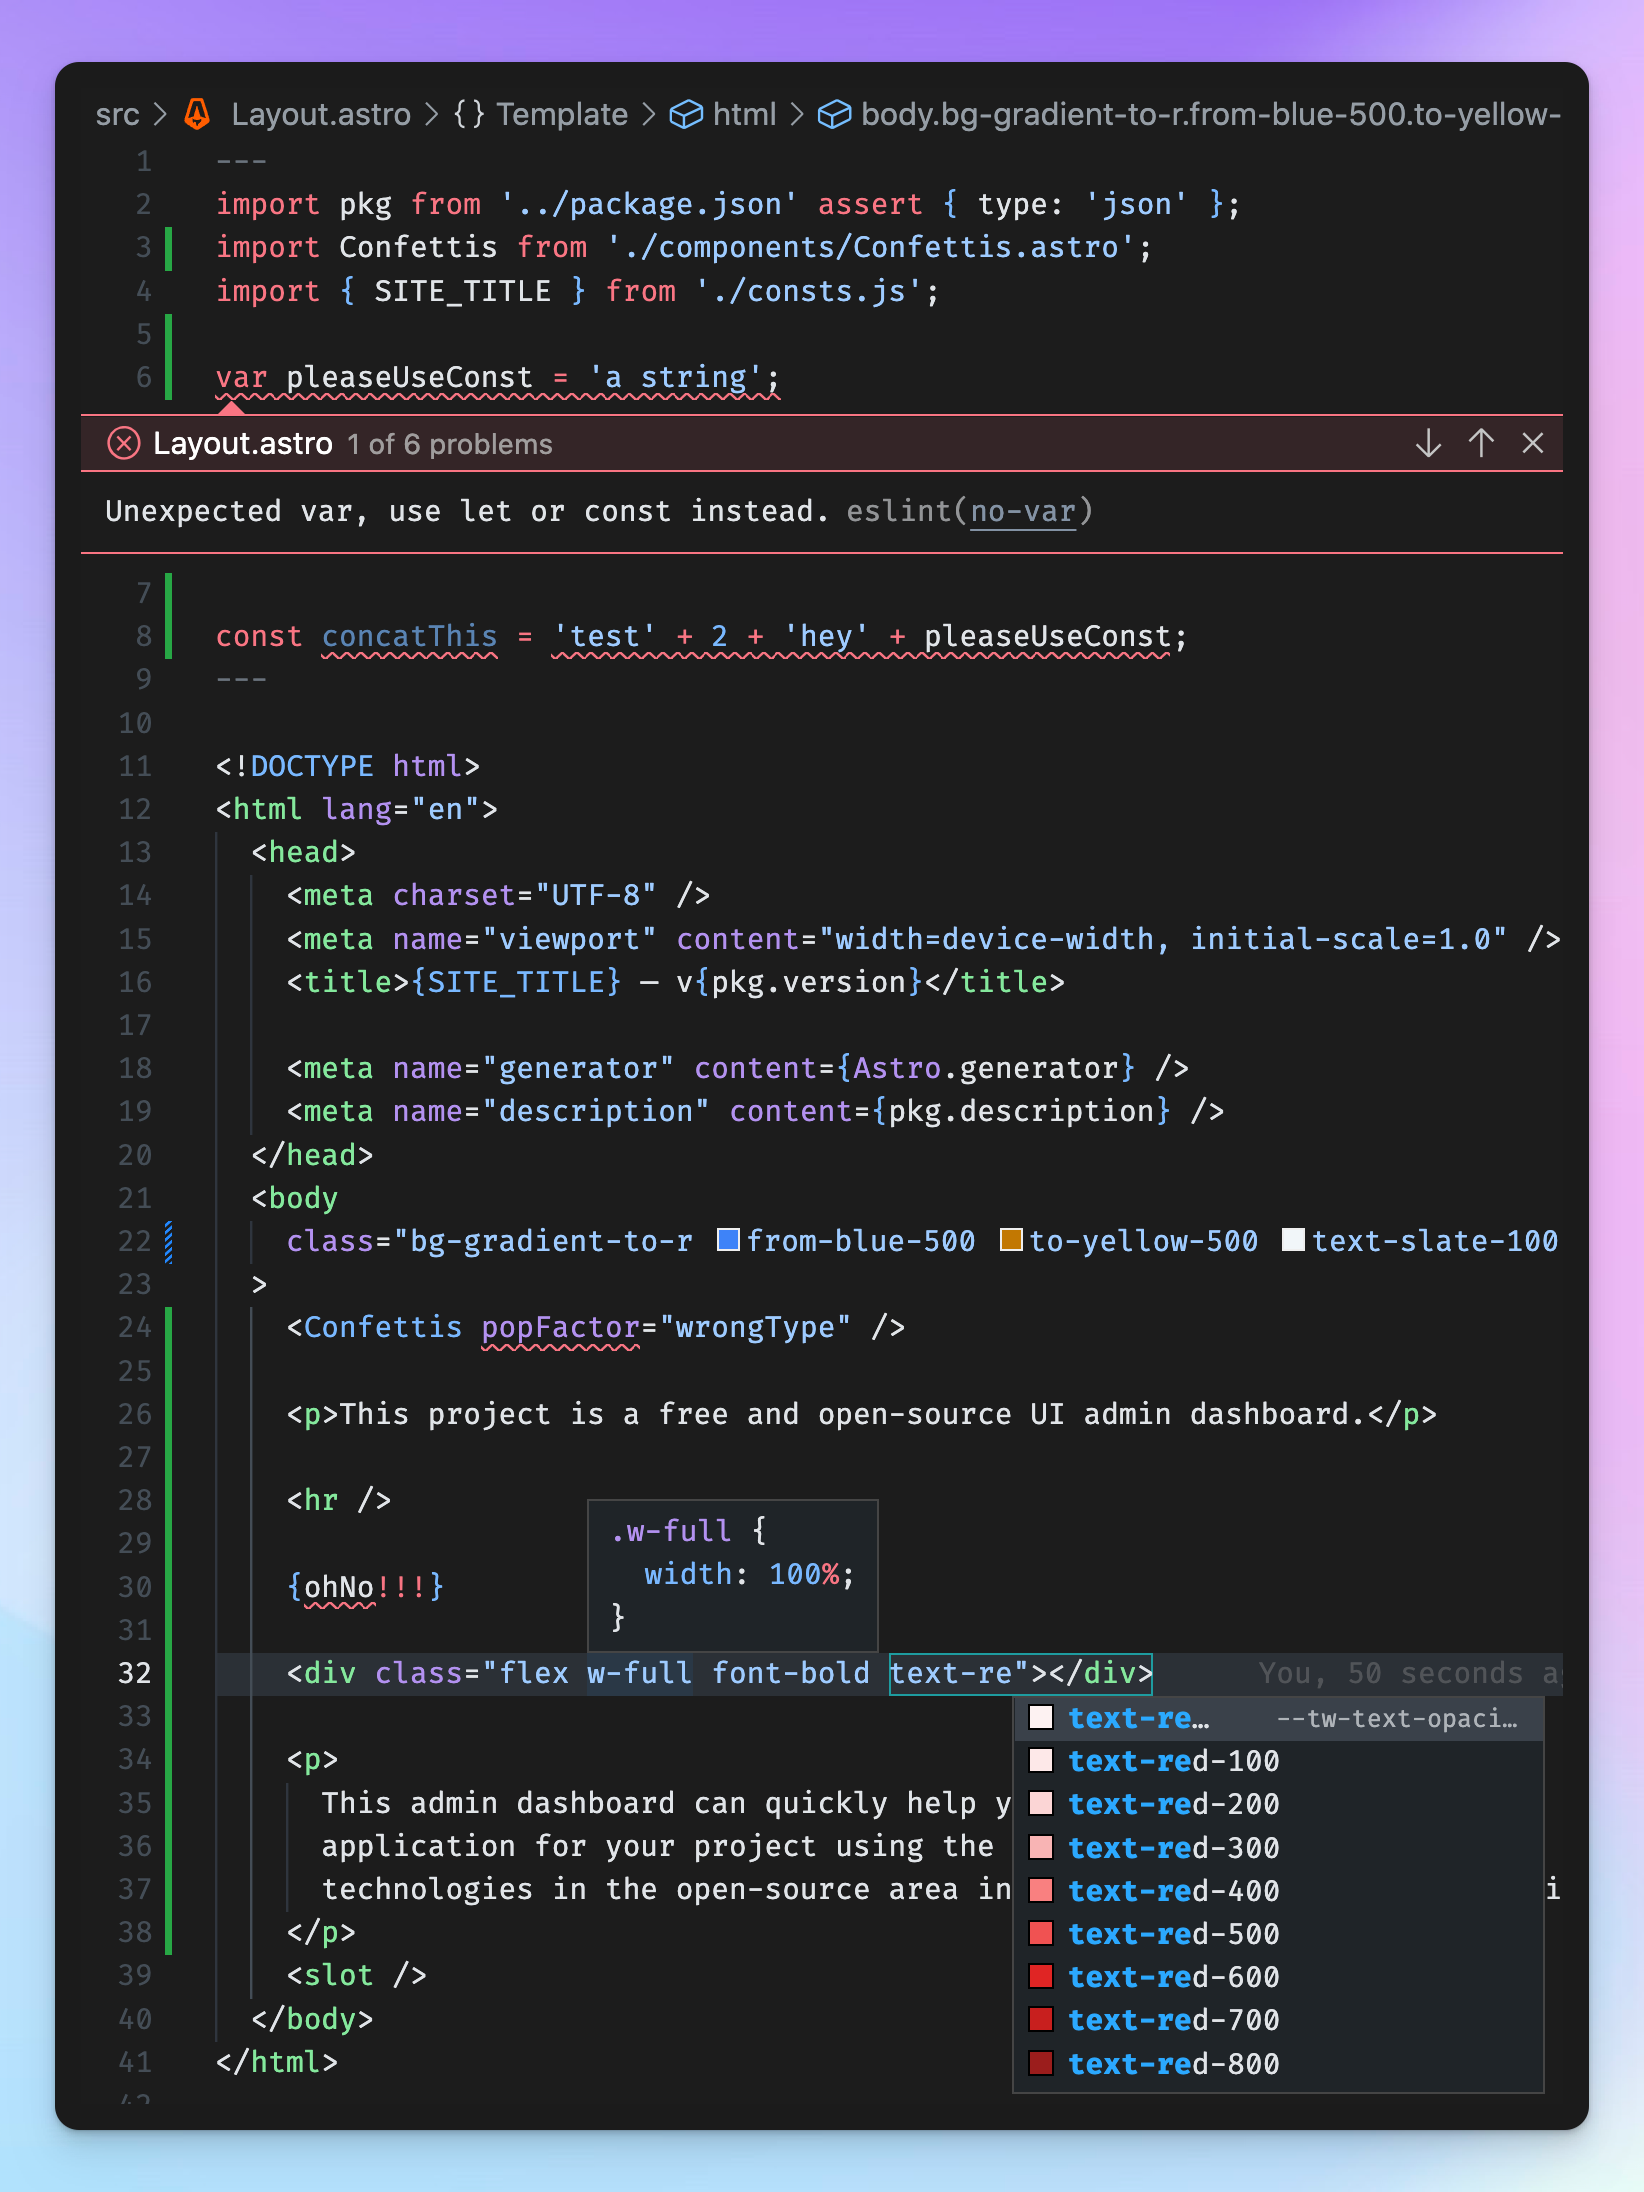Choose text-red-800 suggestion
The width and height of the screenshot is (1644, 2192).
(1278, 2064)
